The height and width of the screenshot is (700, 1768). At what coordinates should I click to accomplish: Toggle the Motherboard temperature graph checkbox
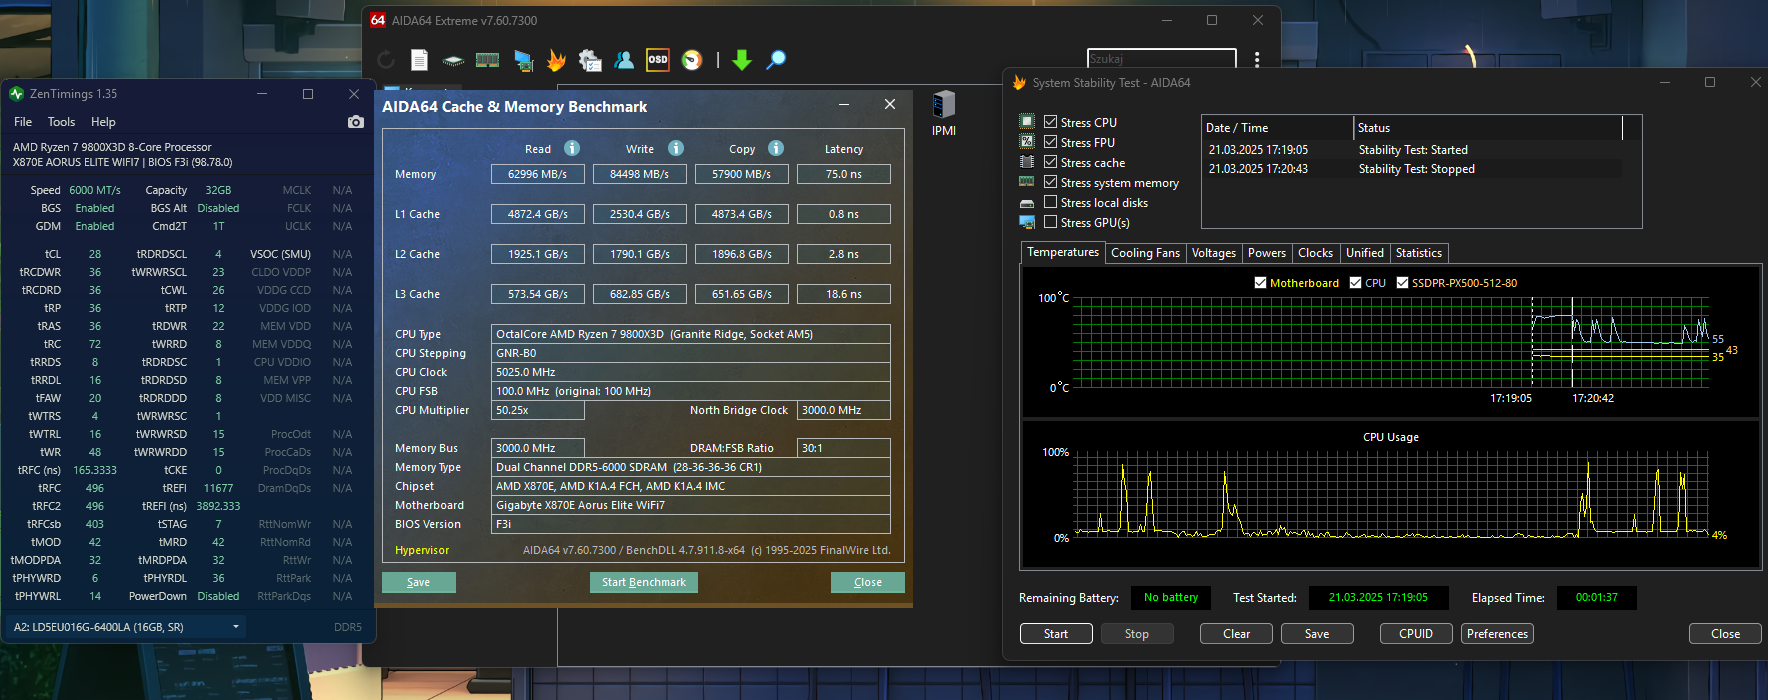coord(1260,283)
